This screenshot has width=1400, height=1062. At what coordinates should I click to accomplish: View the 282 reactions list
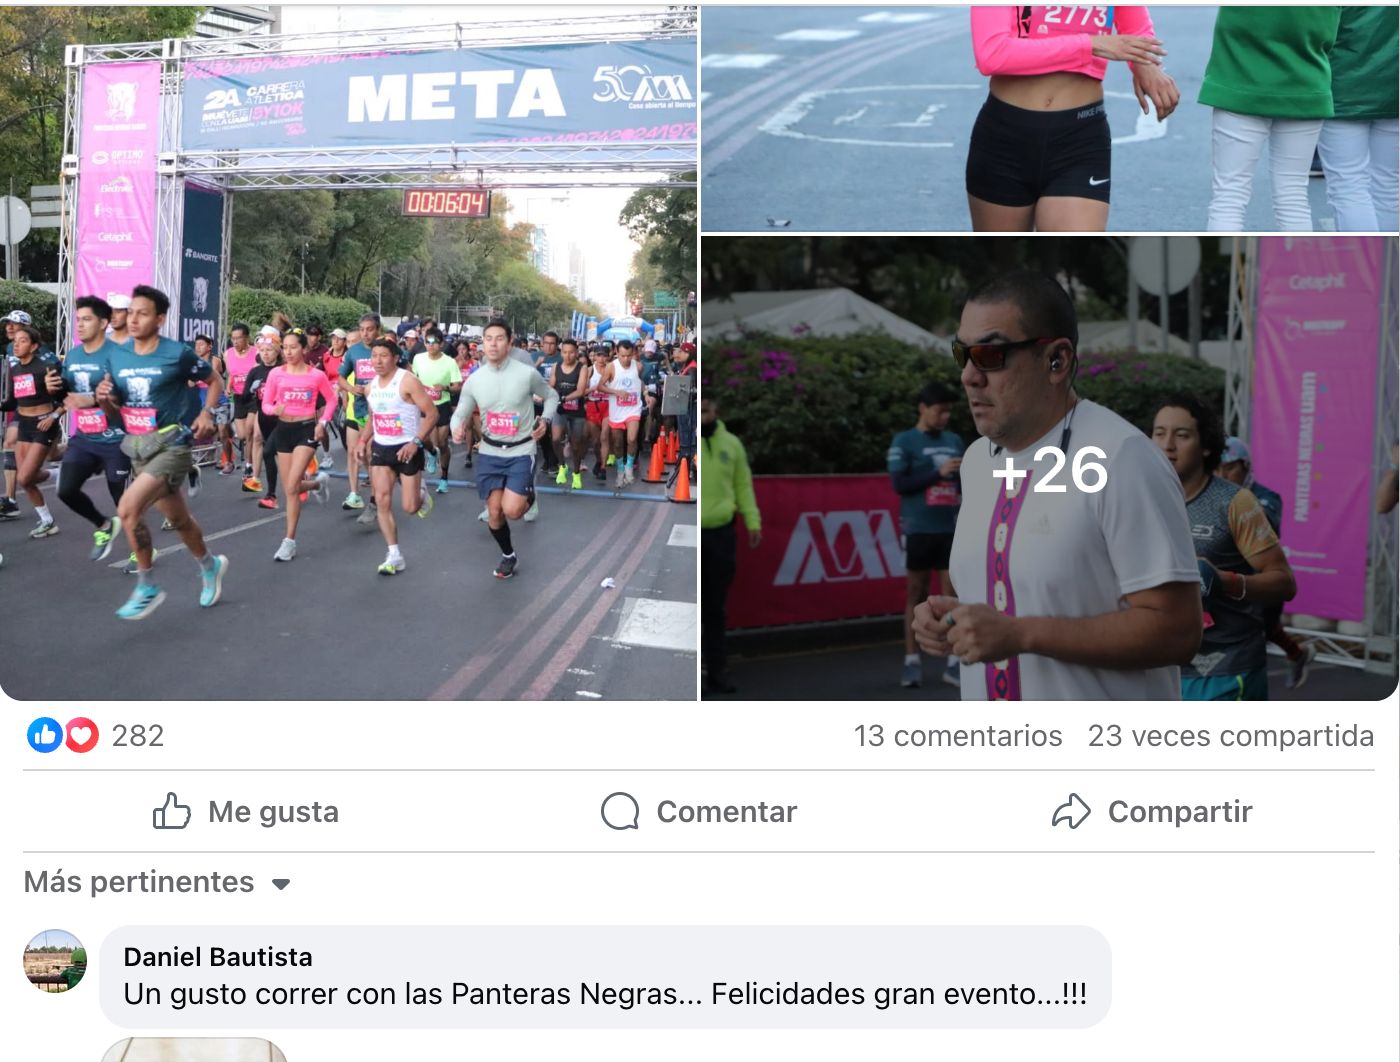tap(137, 736)
